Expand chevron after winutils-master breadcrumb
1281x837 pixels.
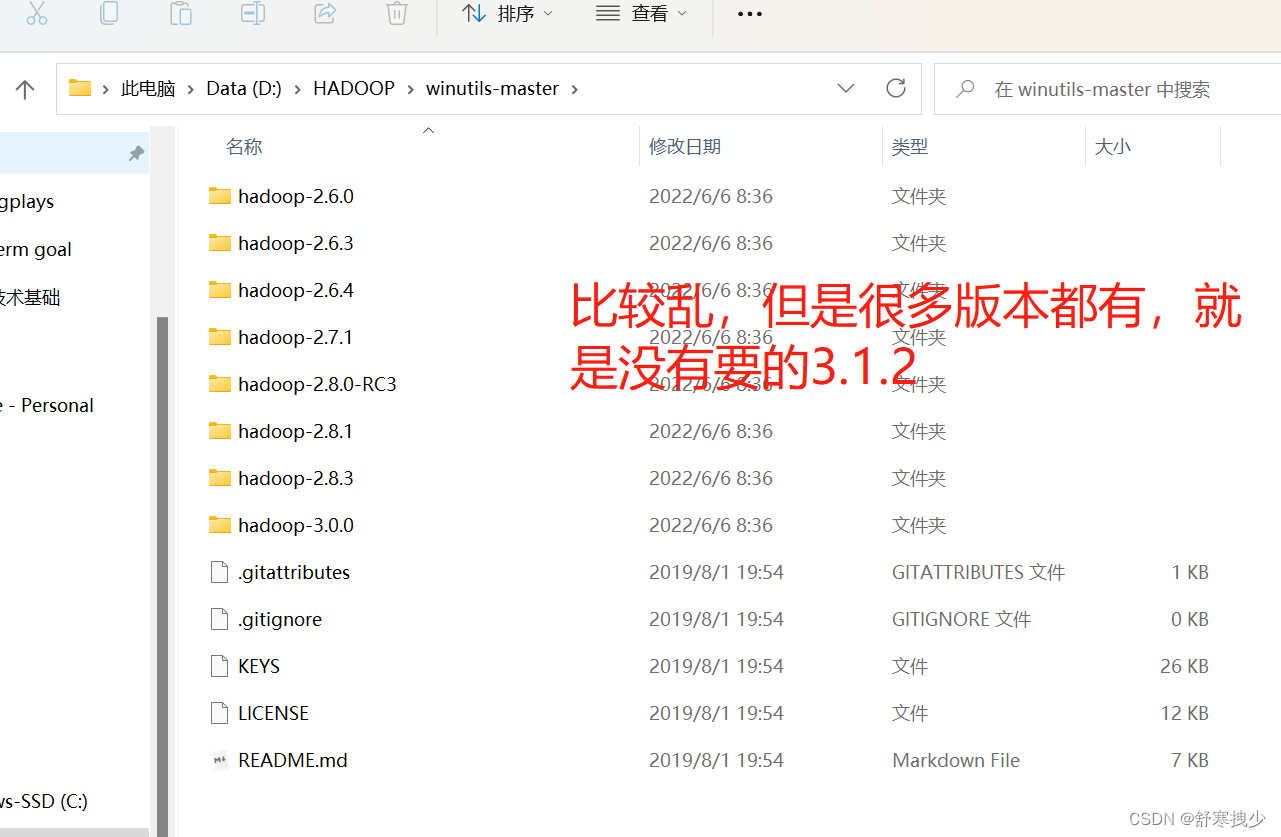pyautogui.click(x=574, y=89)
